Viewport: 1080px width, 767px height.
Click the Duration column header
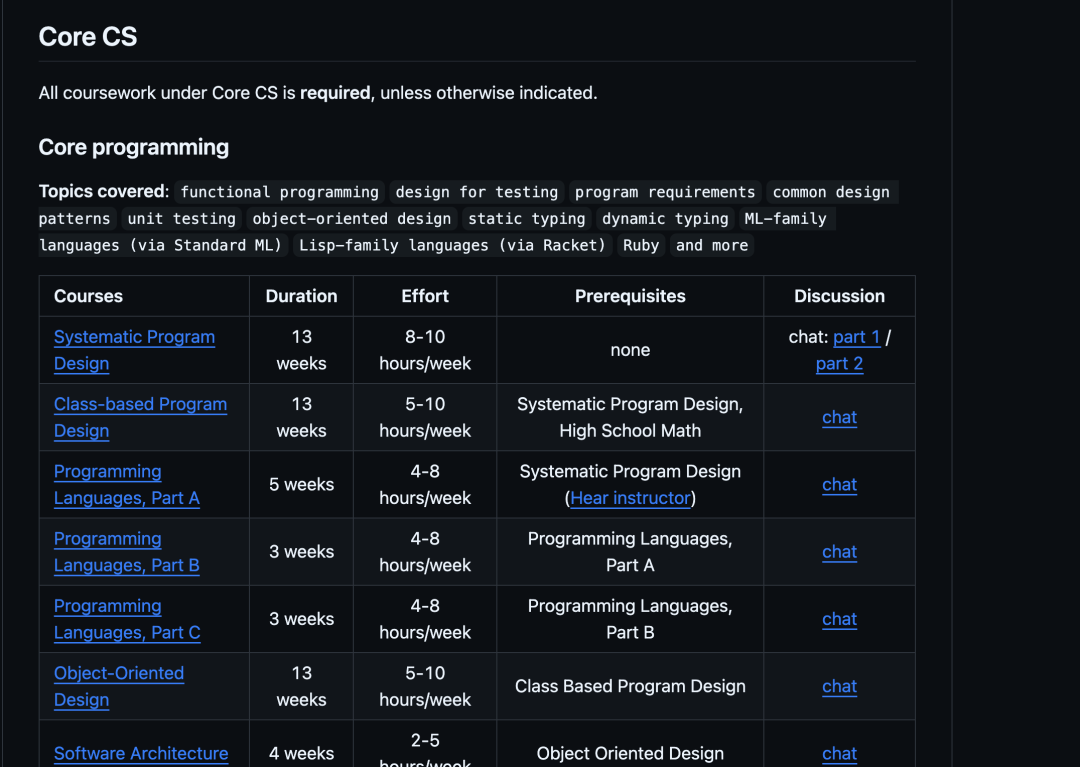coord(302,296)
